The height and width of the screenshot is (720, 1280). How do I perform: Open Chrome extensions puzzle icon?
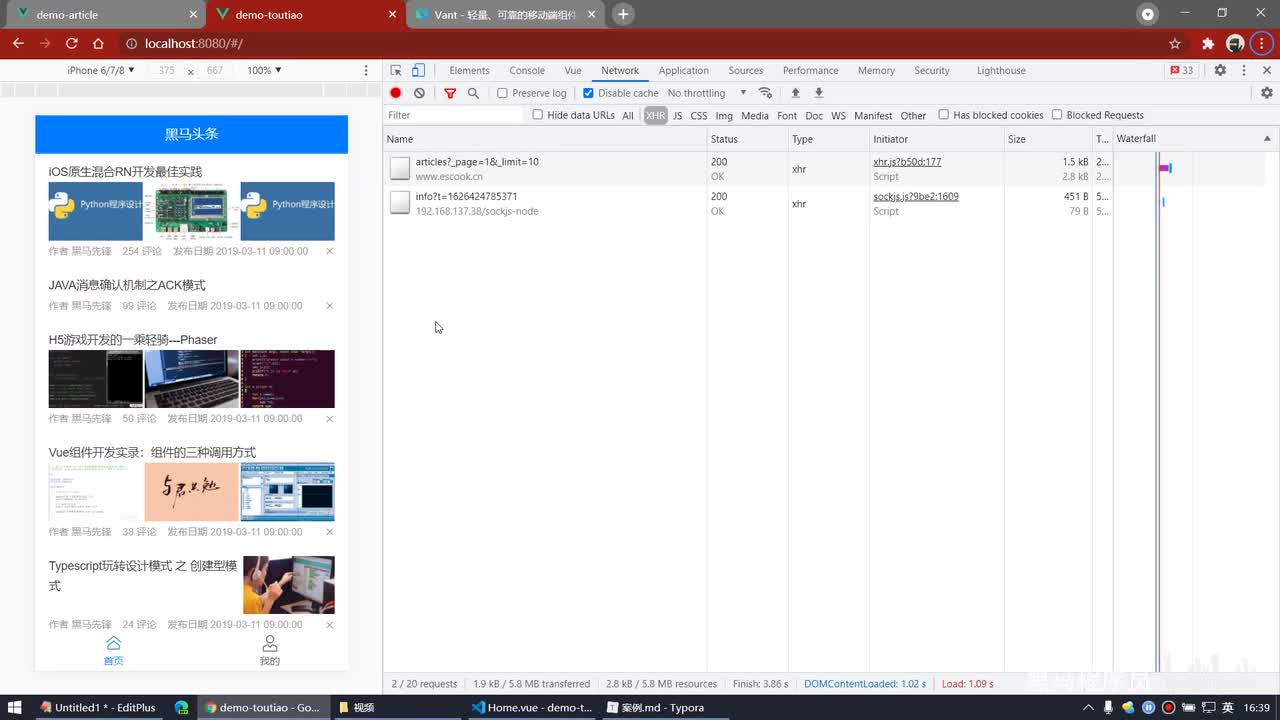[1208, 43]
